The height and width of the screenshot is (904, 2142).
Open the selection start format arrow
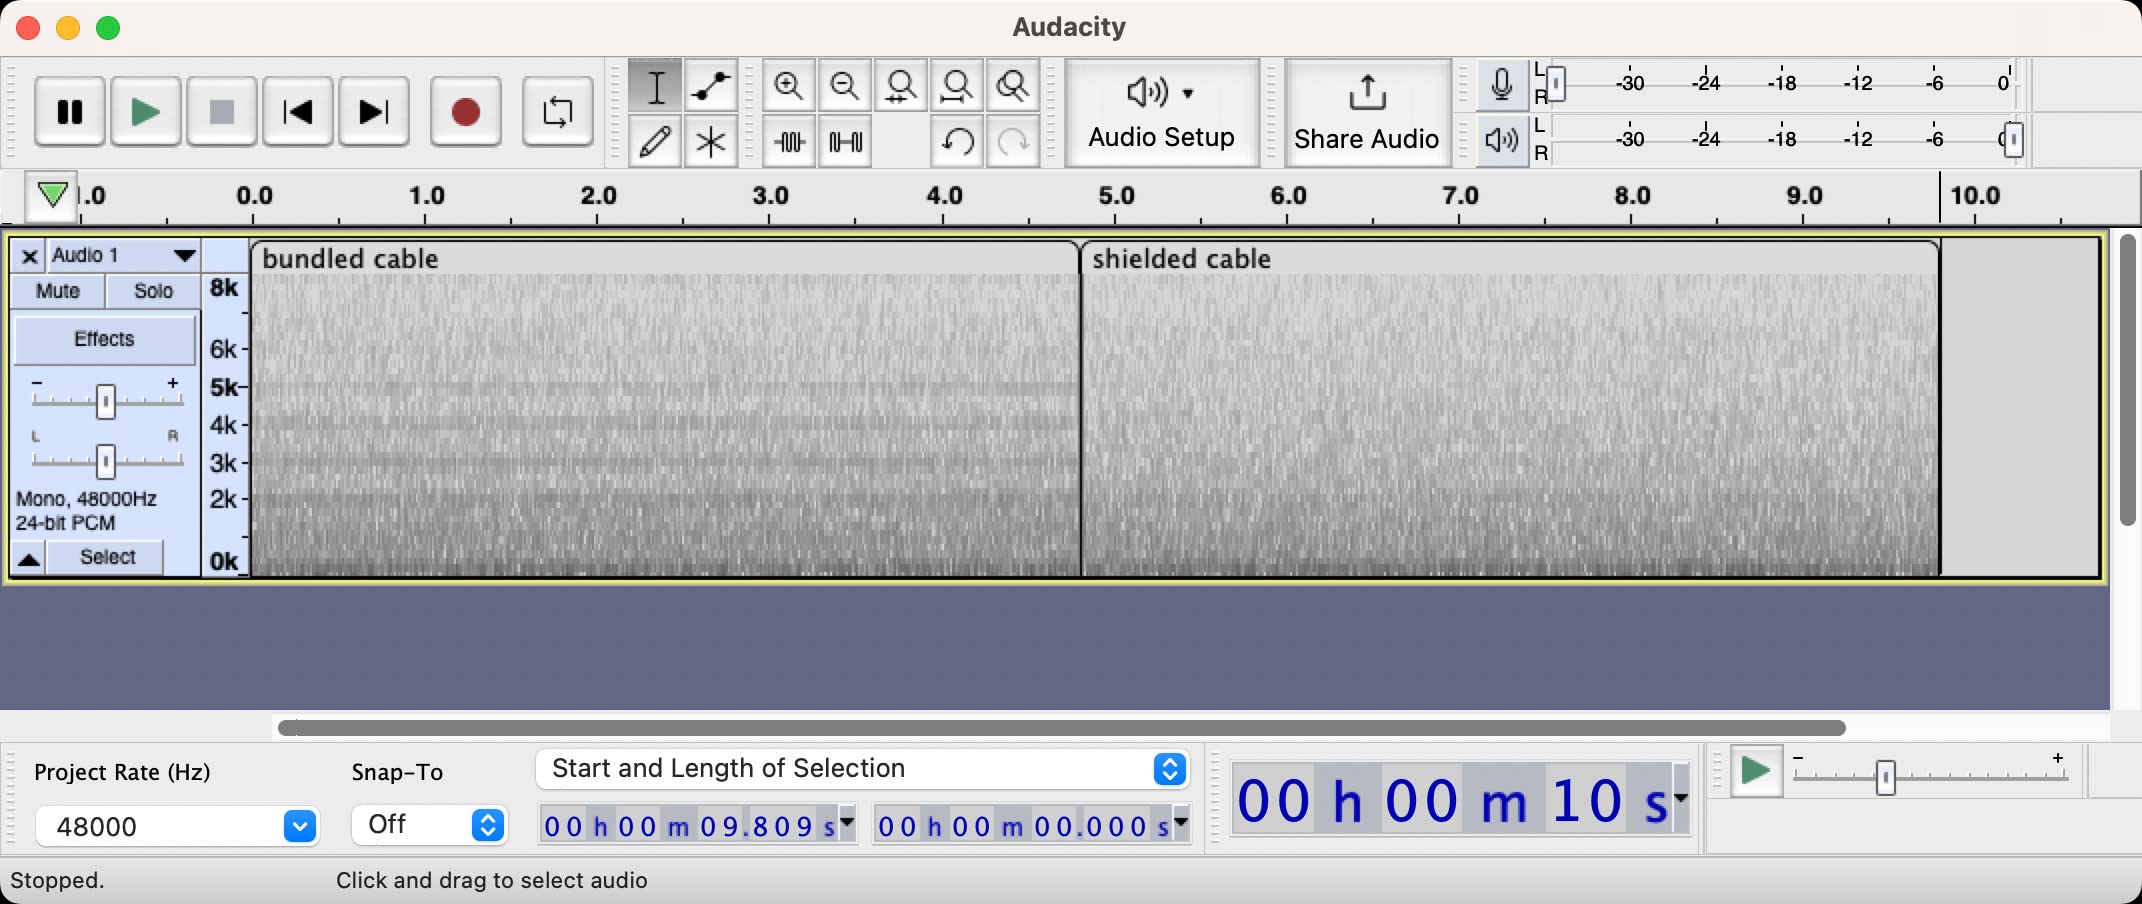click(x=848, y=823)
